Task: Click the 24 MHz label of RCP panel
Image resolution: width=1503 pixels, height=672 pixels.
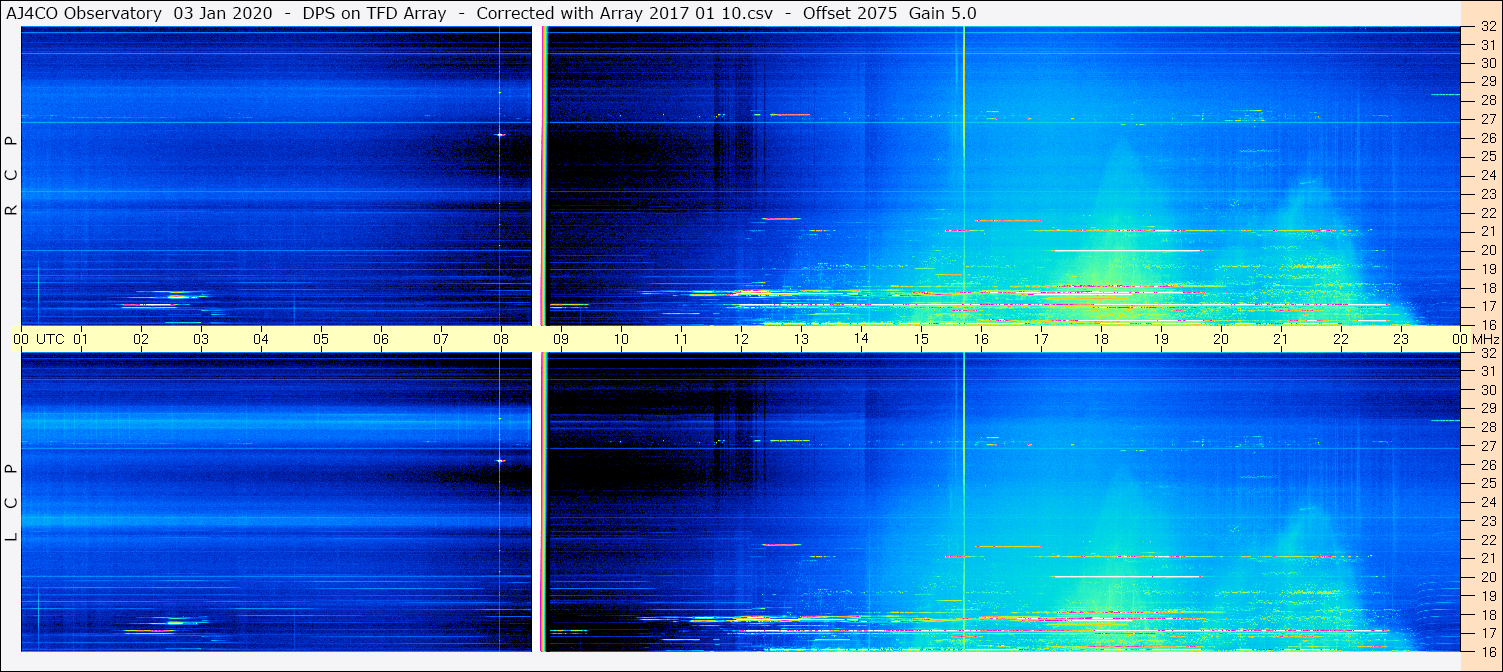Action: click(1488, 175)
